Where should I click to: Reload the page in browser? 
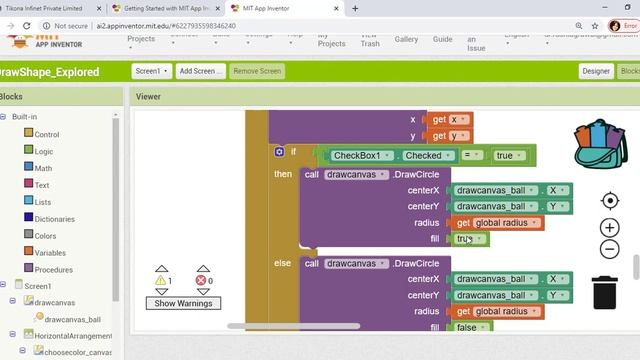pyautogui.click(x=27, y=26)
